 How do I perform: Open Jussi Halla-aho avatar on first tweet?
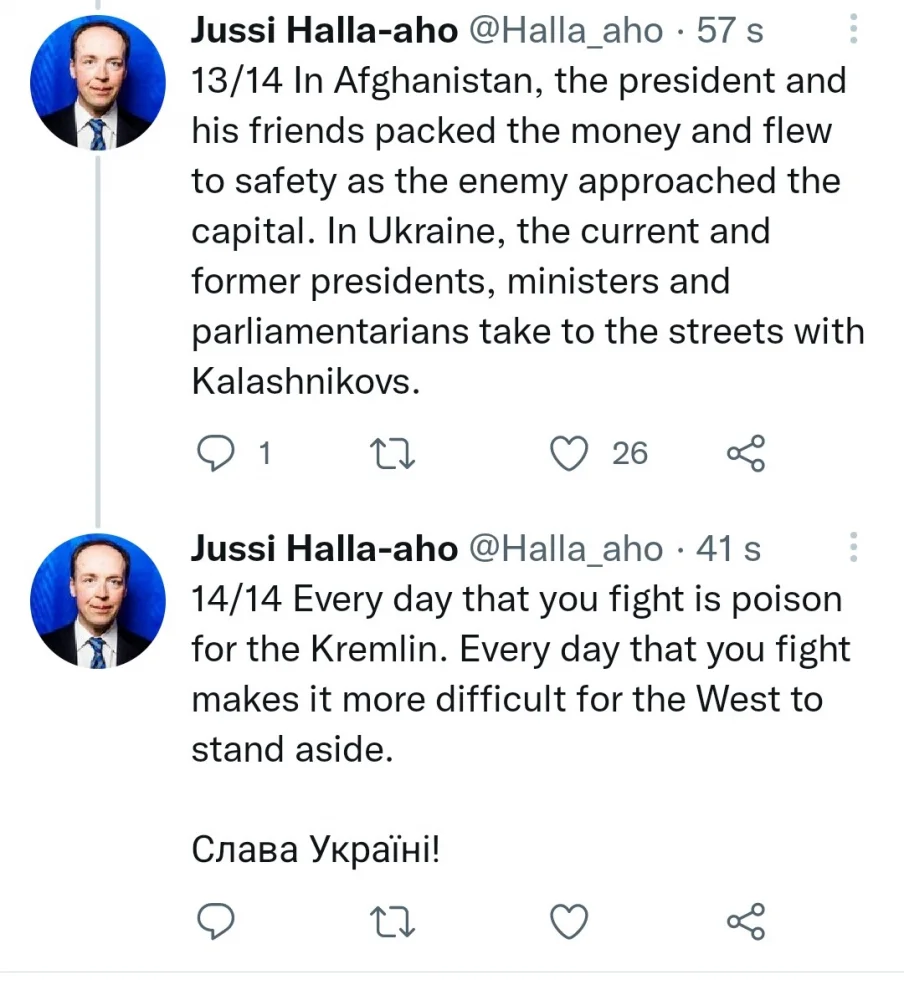[x=98, y=82]
